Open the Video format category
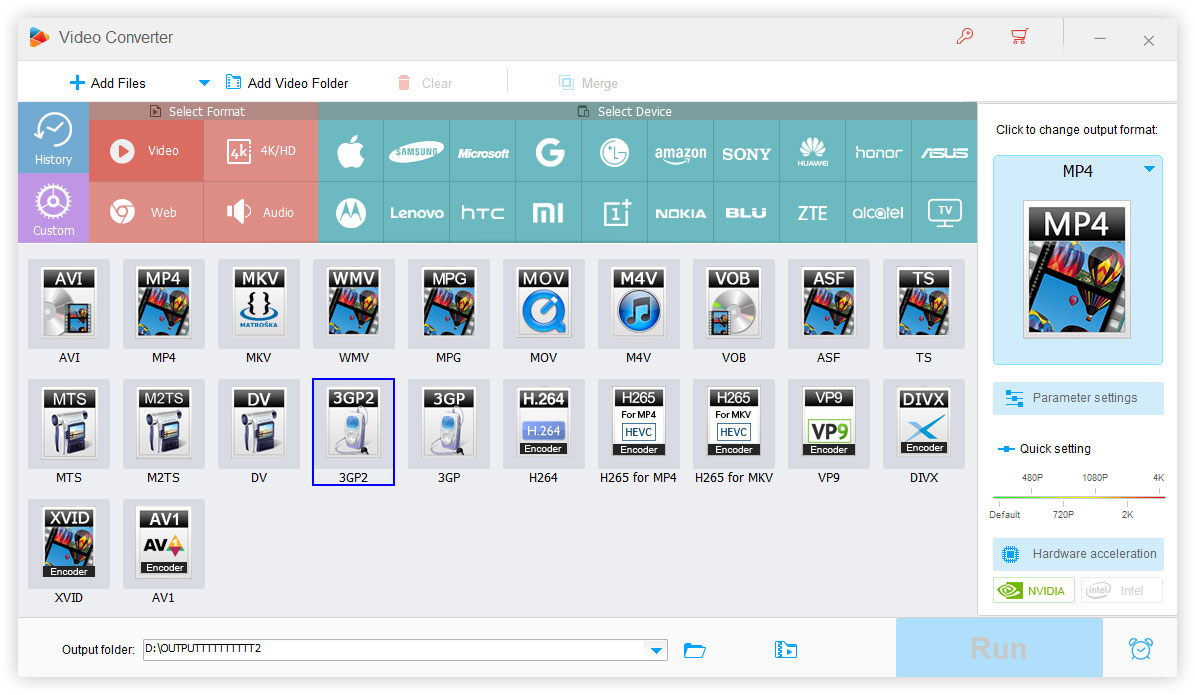The height and width of the screenshot is (695, 1195). pyautogui.click(x=146, y=151)
